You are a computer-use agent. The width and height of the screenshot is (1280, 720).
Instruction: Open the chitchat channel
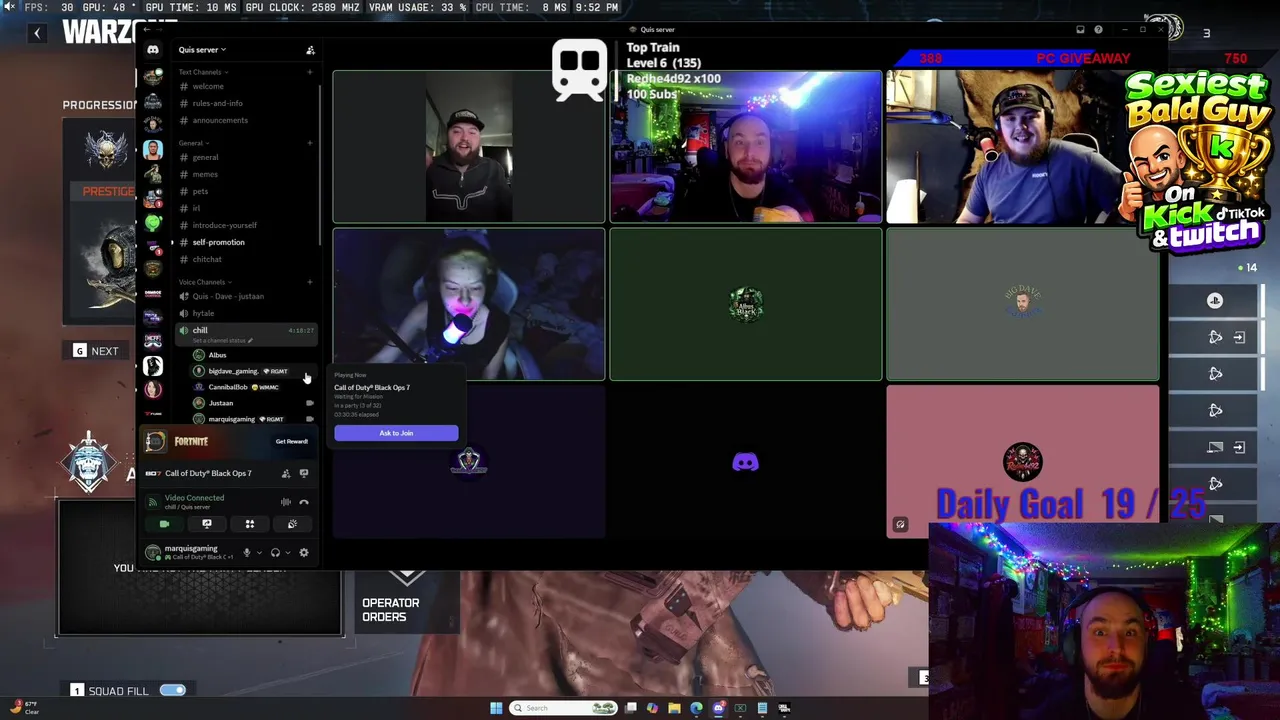(x=245, y=259)
